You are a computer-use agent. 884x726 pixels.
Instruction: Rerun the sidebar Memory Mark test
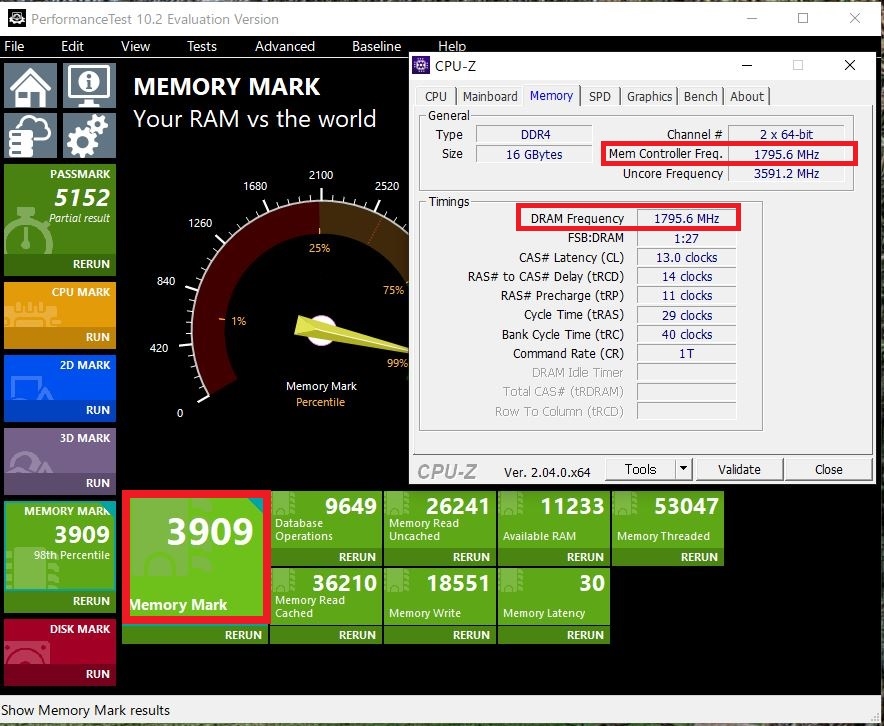coord(60,601)
